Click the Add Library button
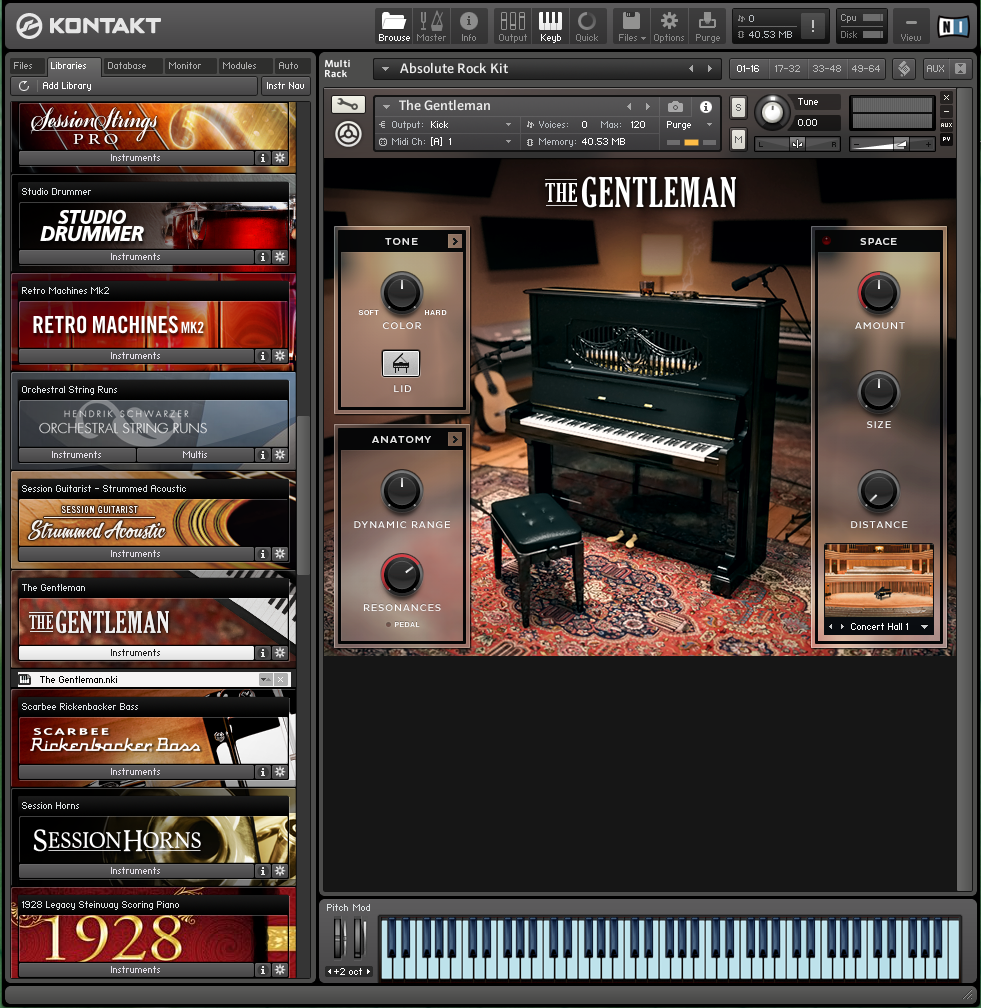The height and width of the screenshot is (1008, 981). (134, 86)
